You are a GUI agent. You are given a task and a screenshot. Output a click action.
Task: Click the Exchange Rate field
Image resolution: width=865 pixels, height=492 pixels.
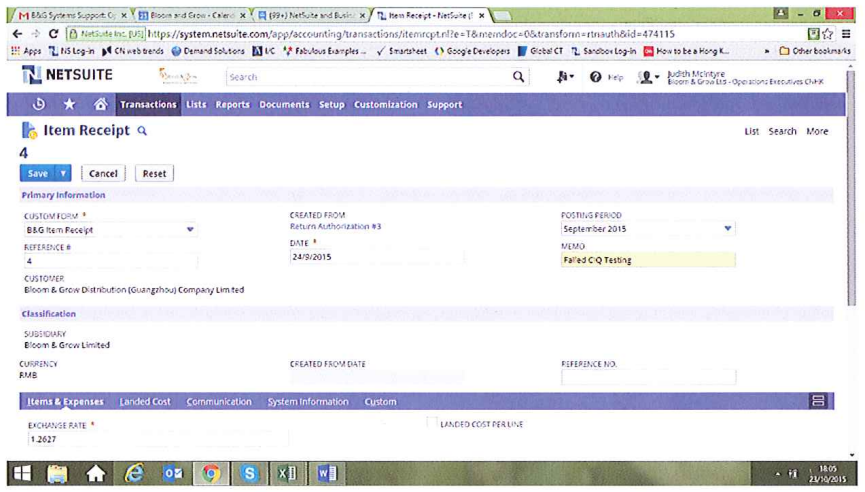(158, 439)
